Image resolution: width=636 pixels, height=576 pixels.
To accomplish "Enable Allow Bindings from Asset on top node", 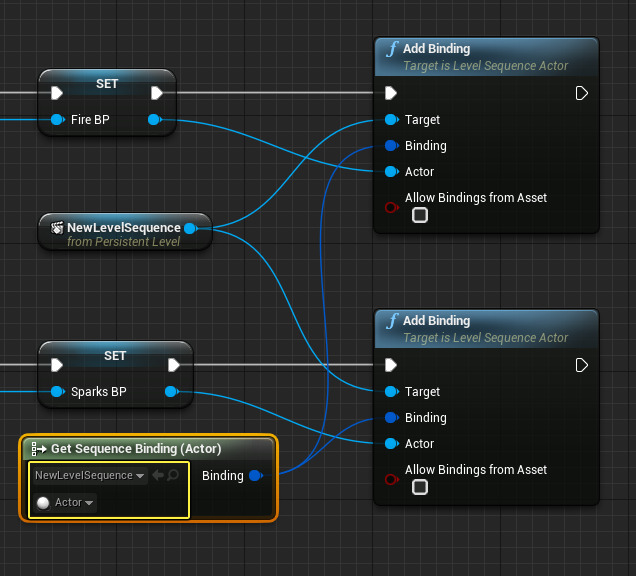I will click(420, 215).
